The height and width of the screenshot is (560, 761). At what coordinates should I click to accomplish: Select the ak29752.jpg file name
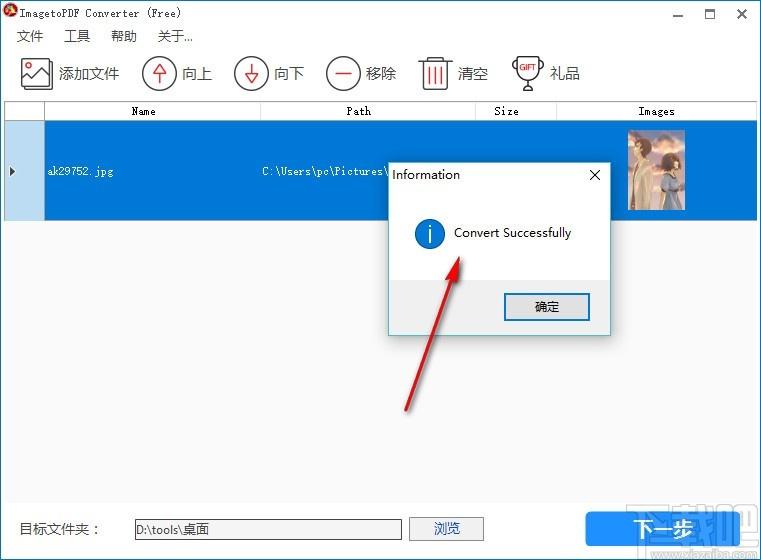click(x=80, y=171)
